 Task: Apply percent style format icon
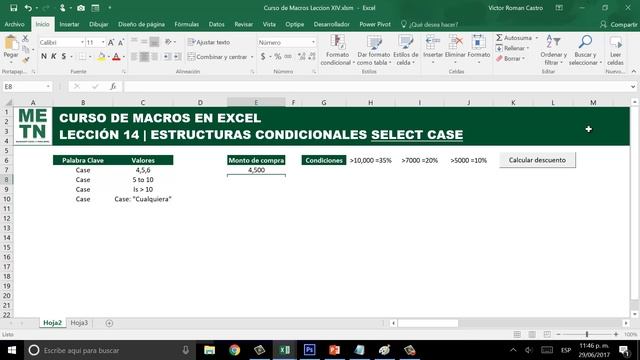(x=278, y=57)
